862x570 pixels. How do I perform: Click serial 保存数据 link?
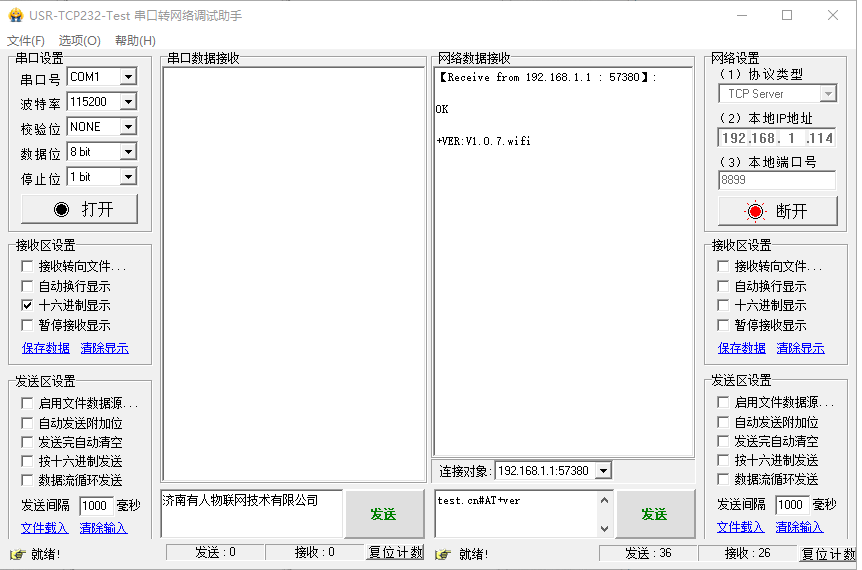[46, 348]
